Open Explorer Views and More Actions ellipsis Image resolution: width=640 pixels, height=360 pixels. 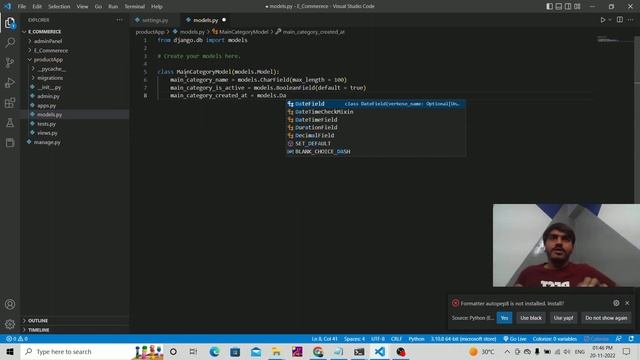[x=119, y=20]
